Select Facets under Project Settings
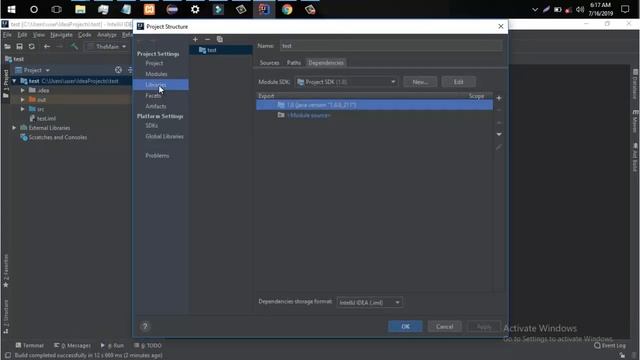 click(153, 96)
